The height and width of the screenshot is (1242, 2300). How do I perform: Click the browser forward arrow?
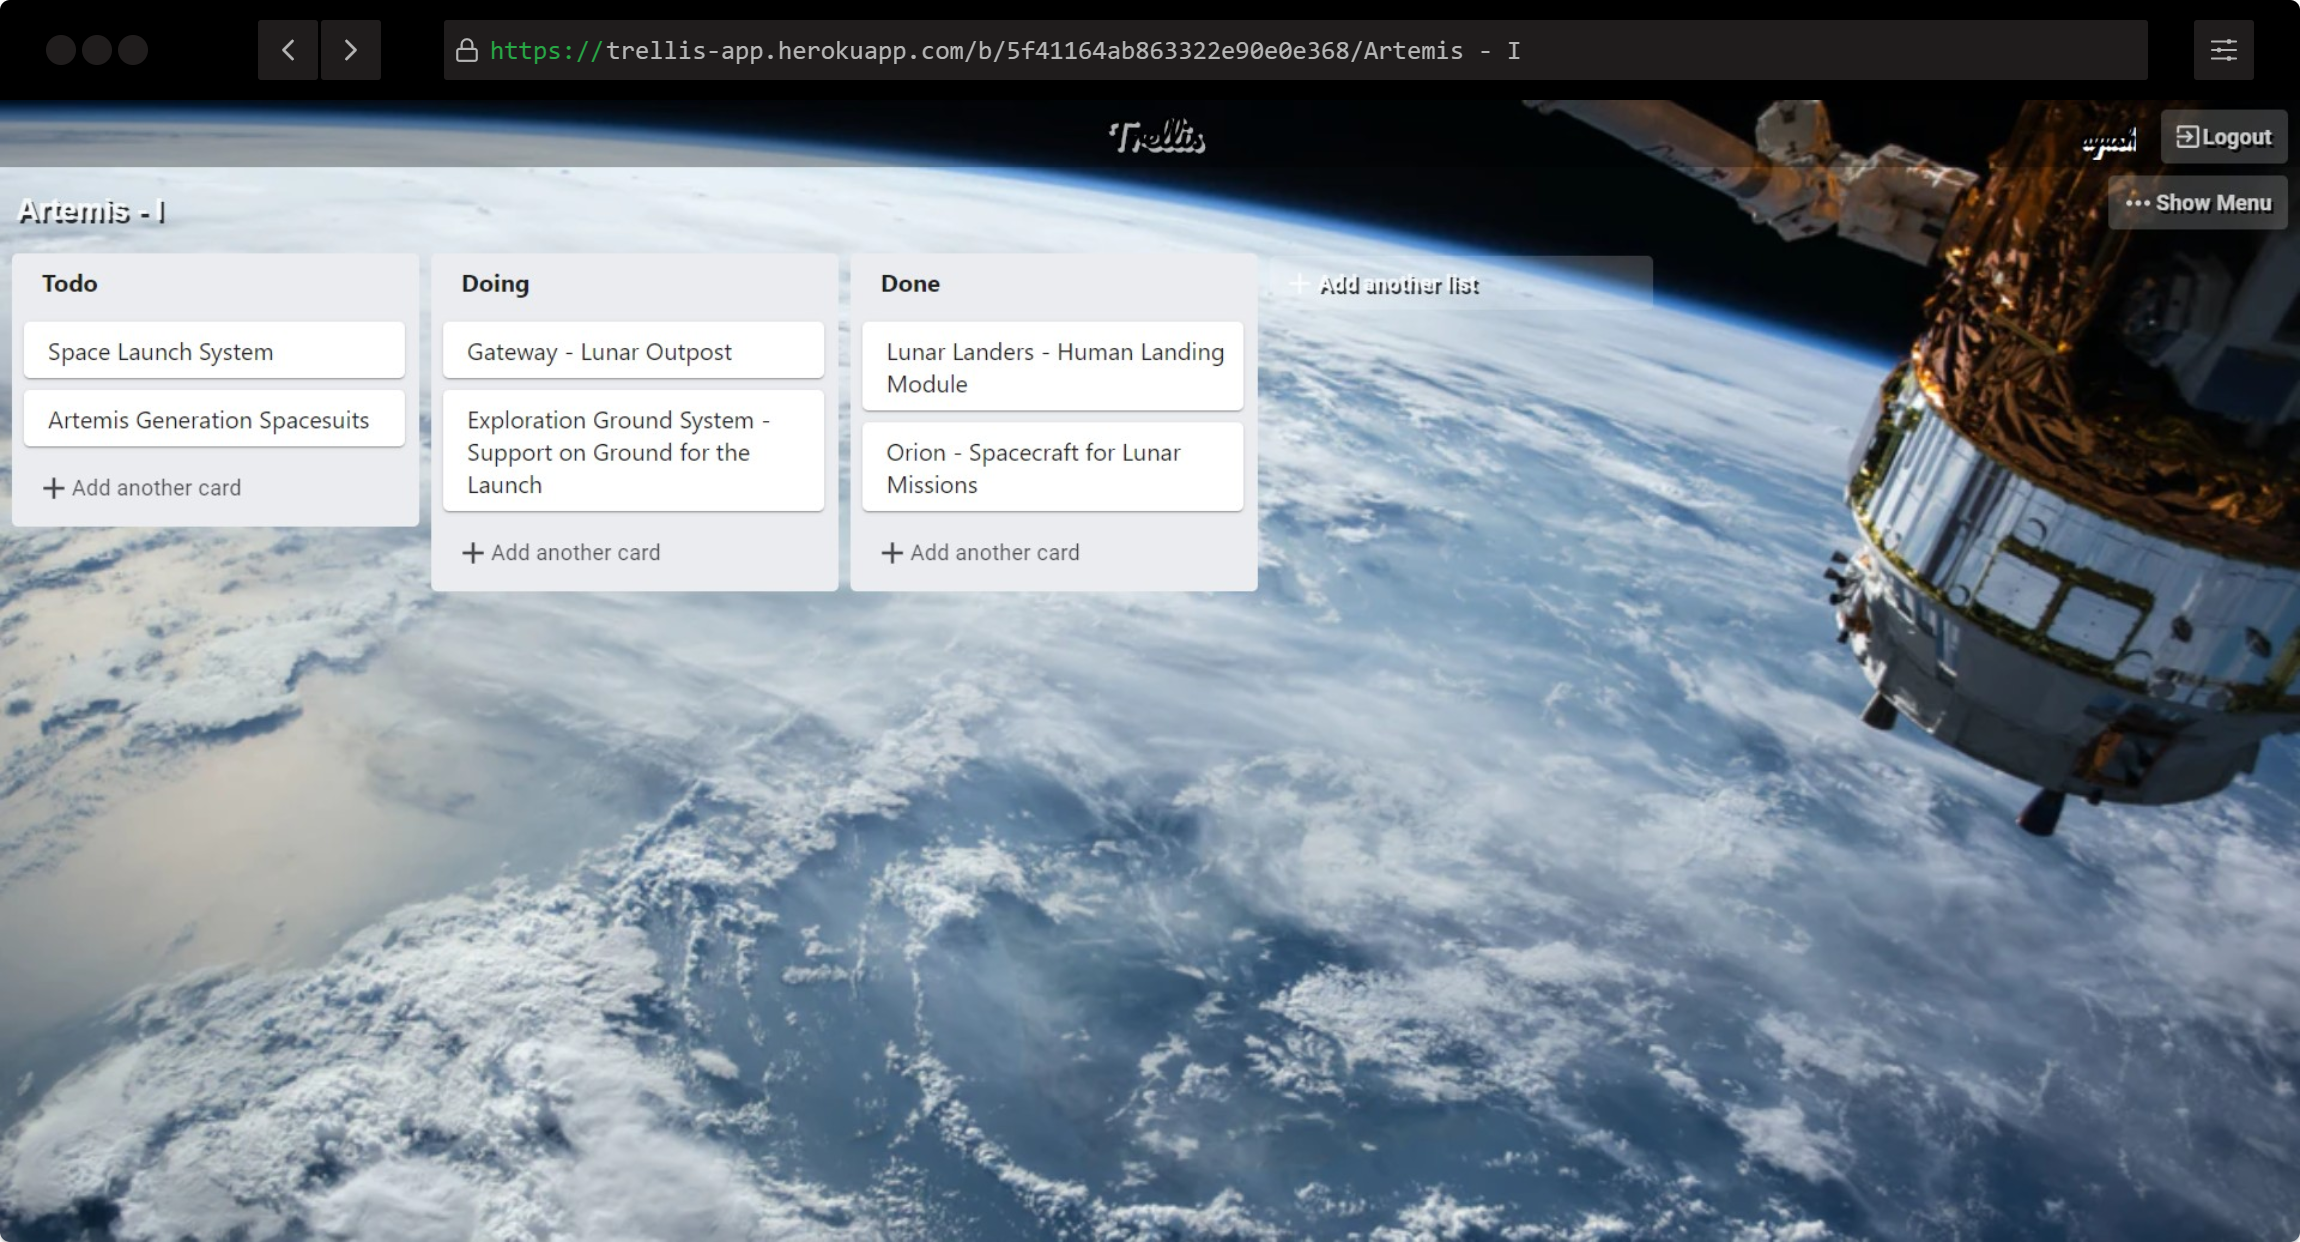[x=350, y=50]
